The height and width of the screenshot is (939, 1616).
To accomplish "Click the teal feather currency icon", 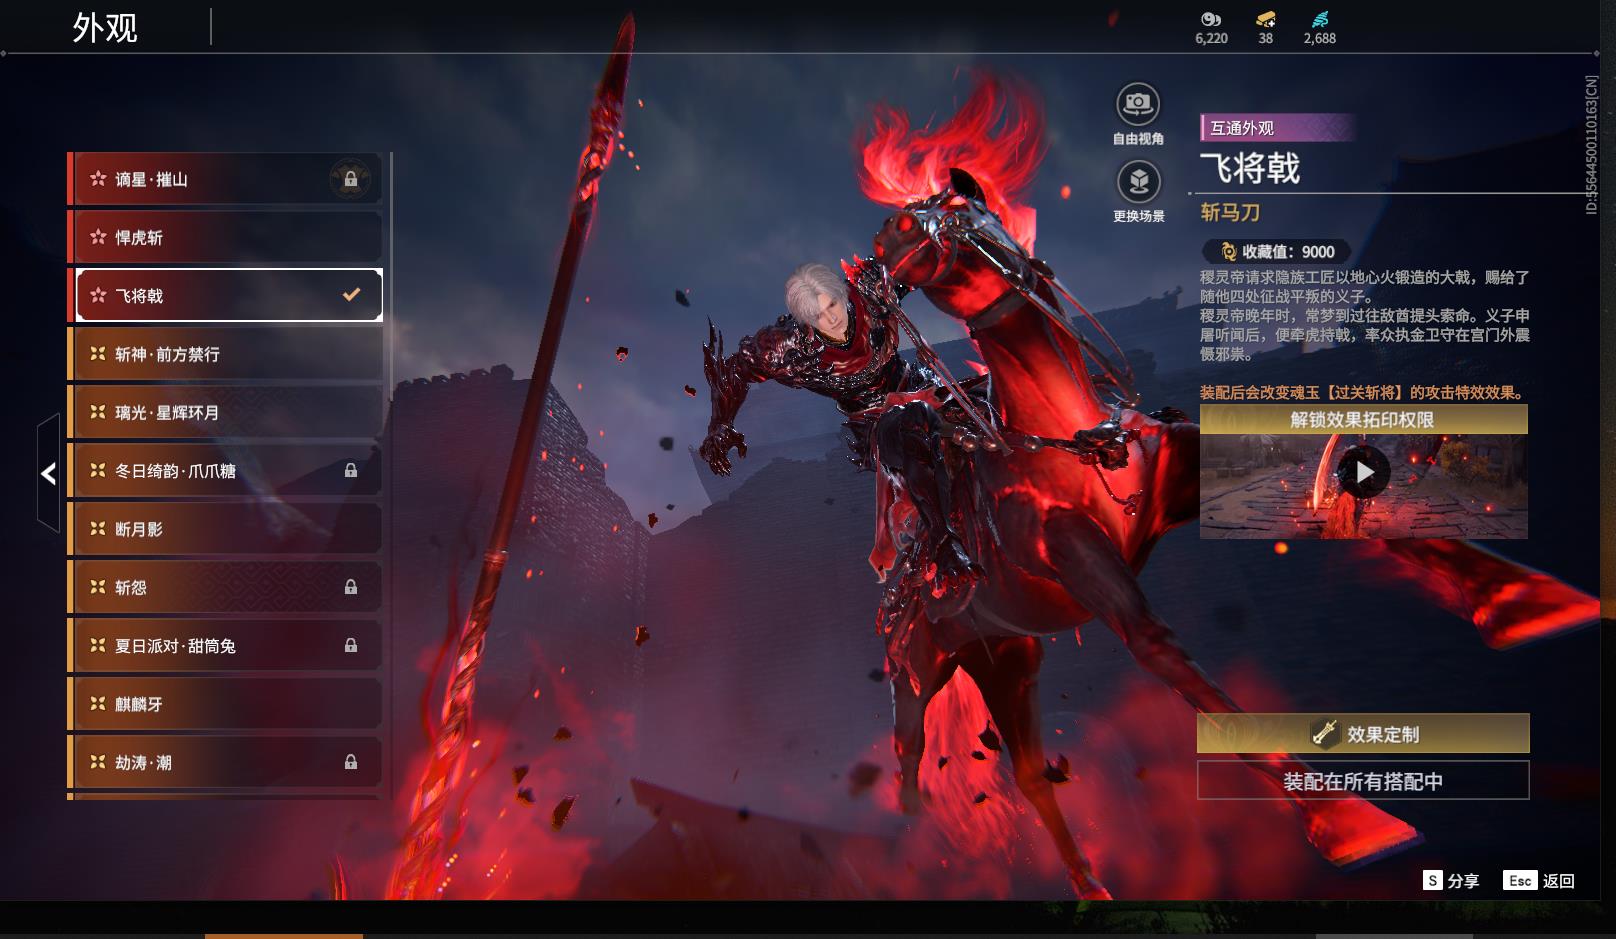I will [x=1320, y=19].
